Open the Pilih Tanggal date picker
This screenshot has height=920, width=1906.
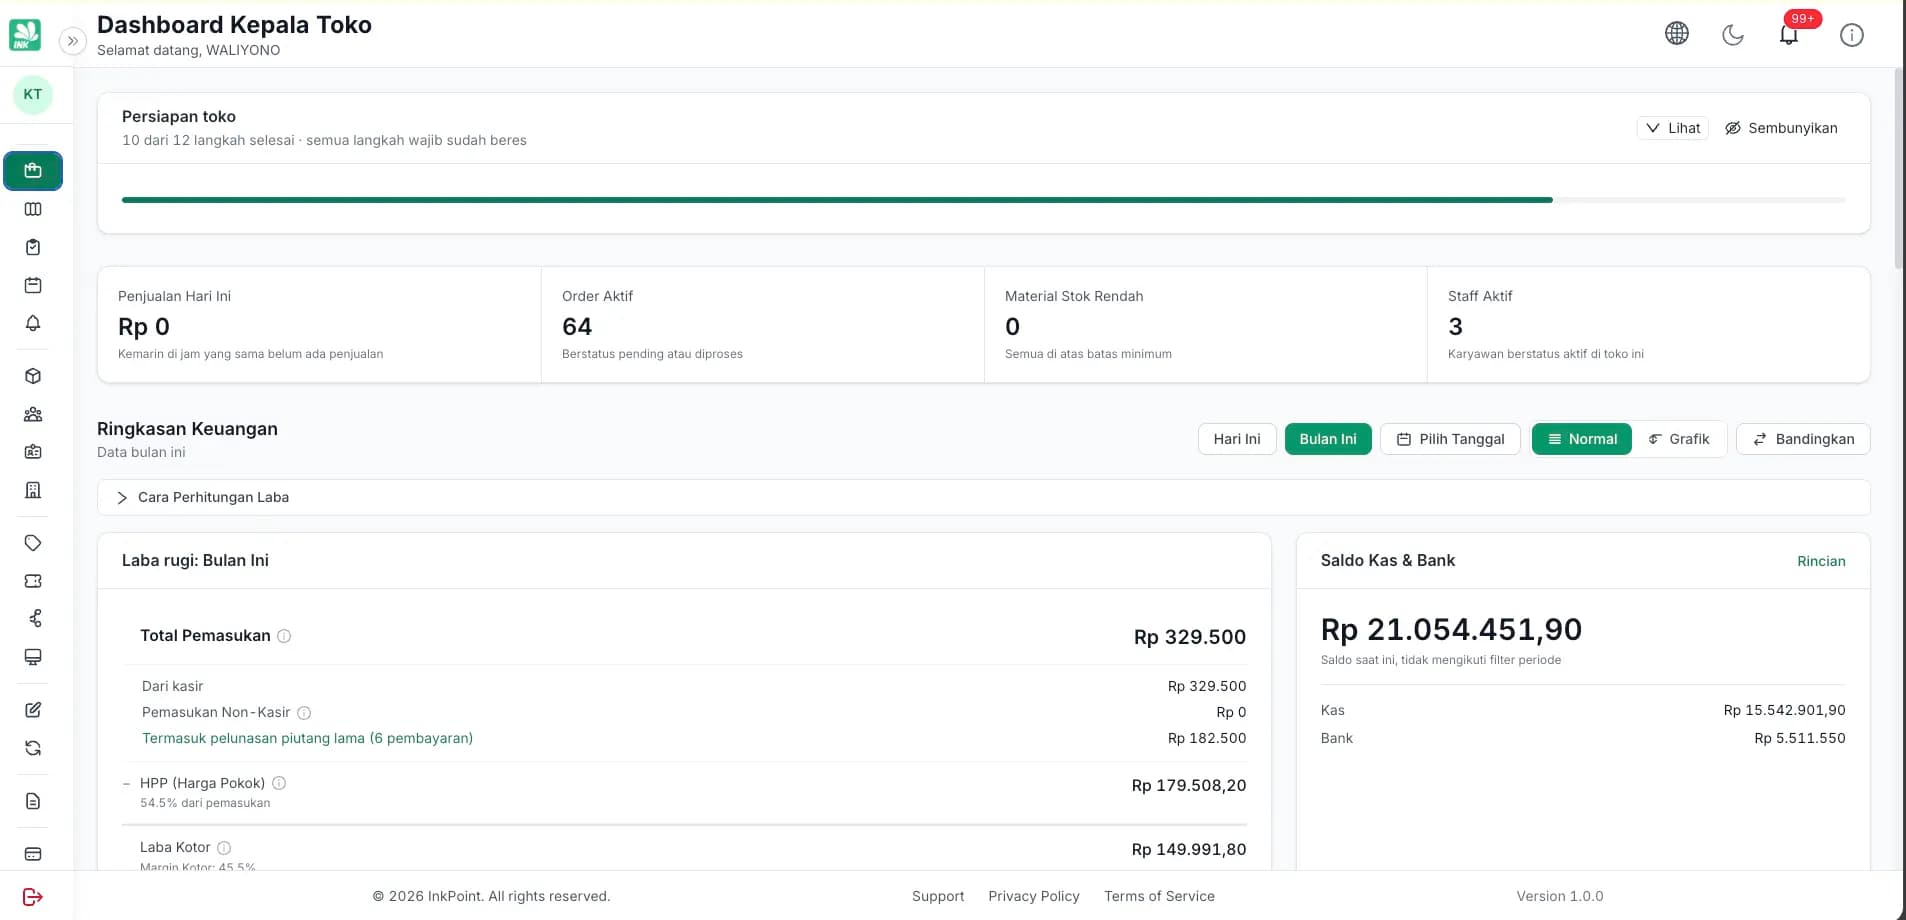[1450, 439]
